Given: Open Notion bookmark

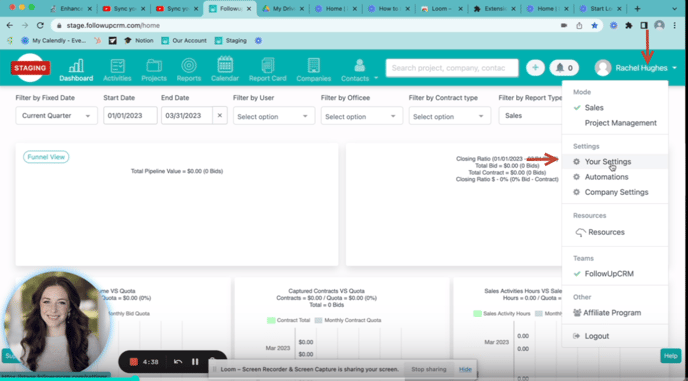Looking at the screenshot, I should tap(139, 40).
